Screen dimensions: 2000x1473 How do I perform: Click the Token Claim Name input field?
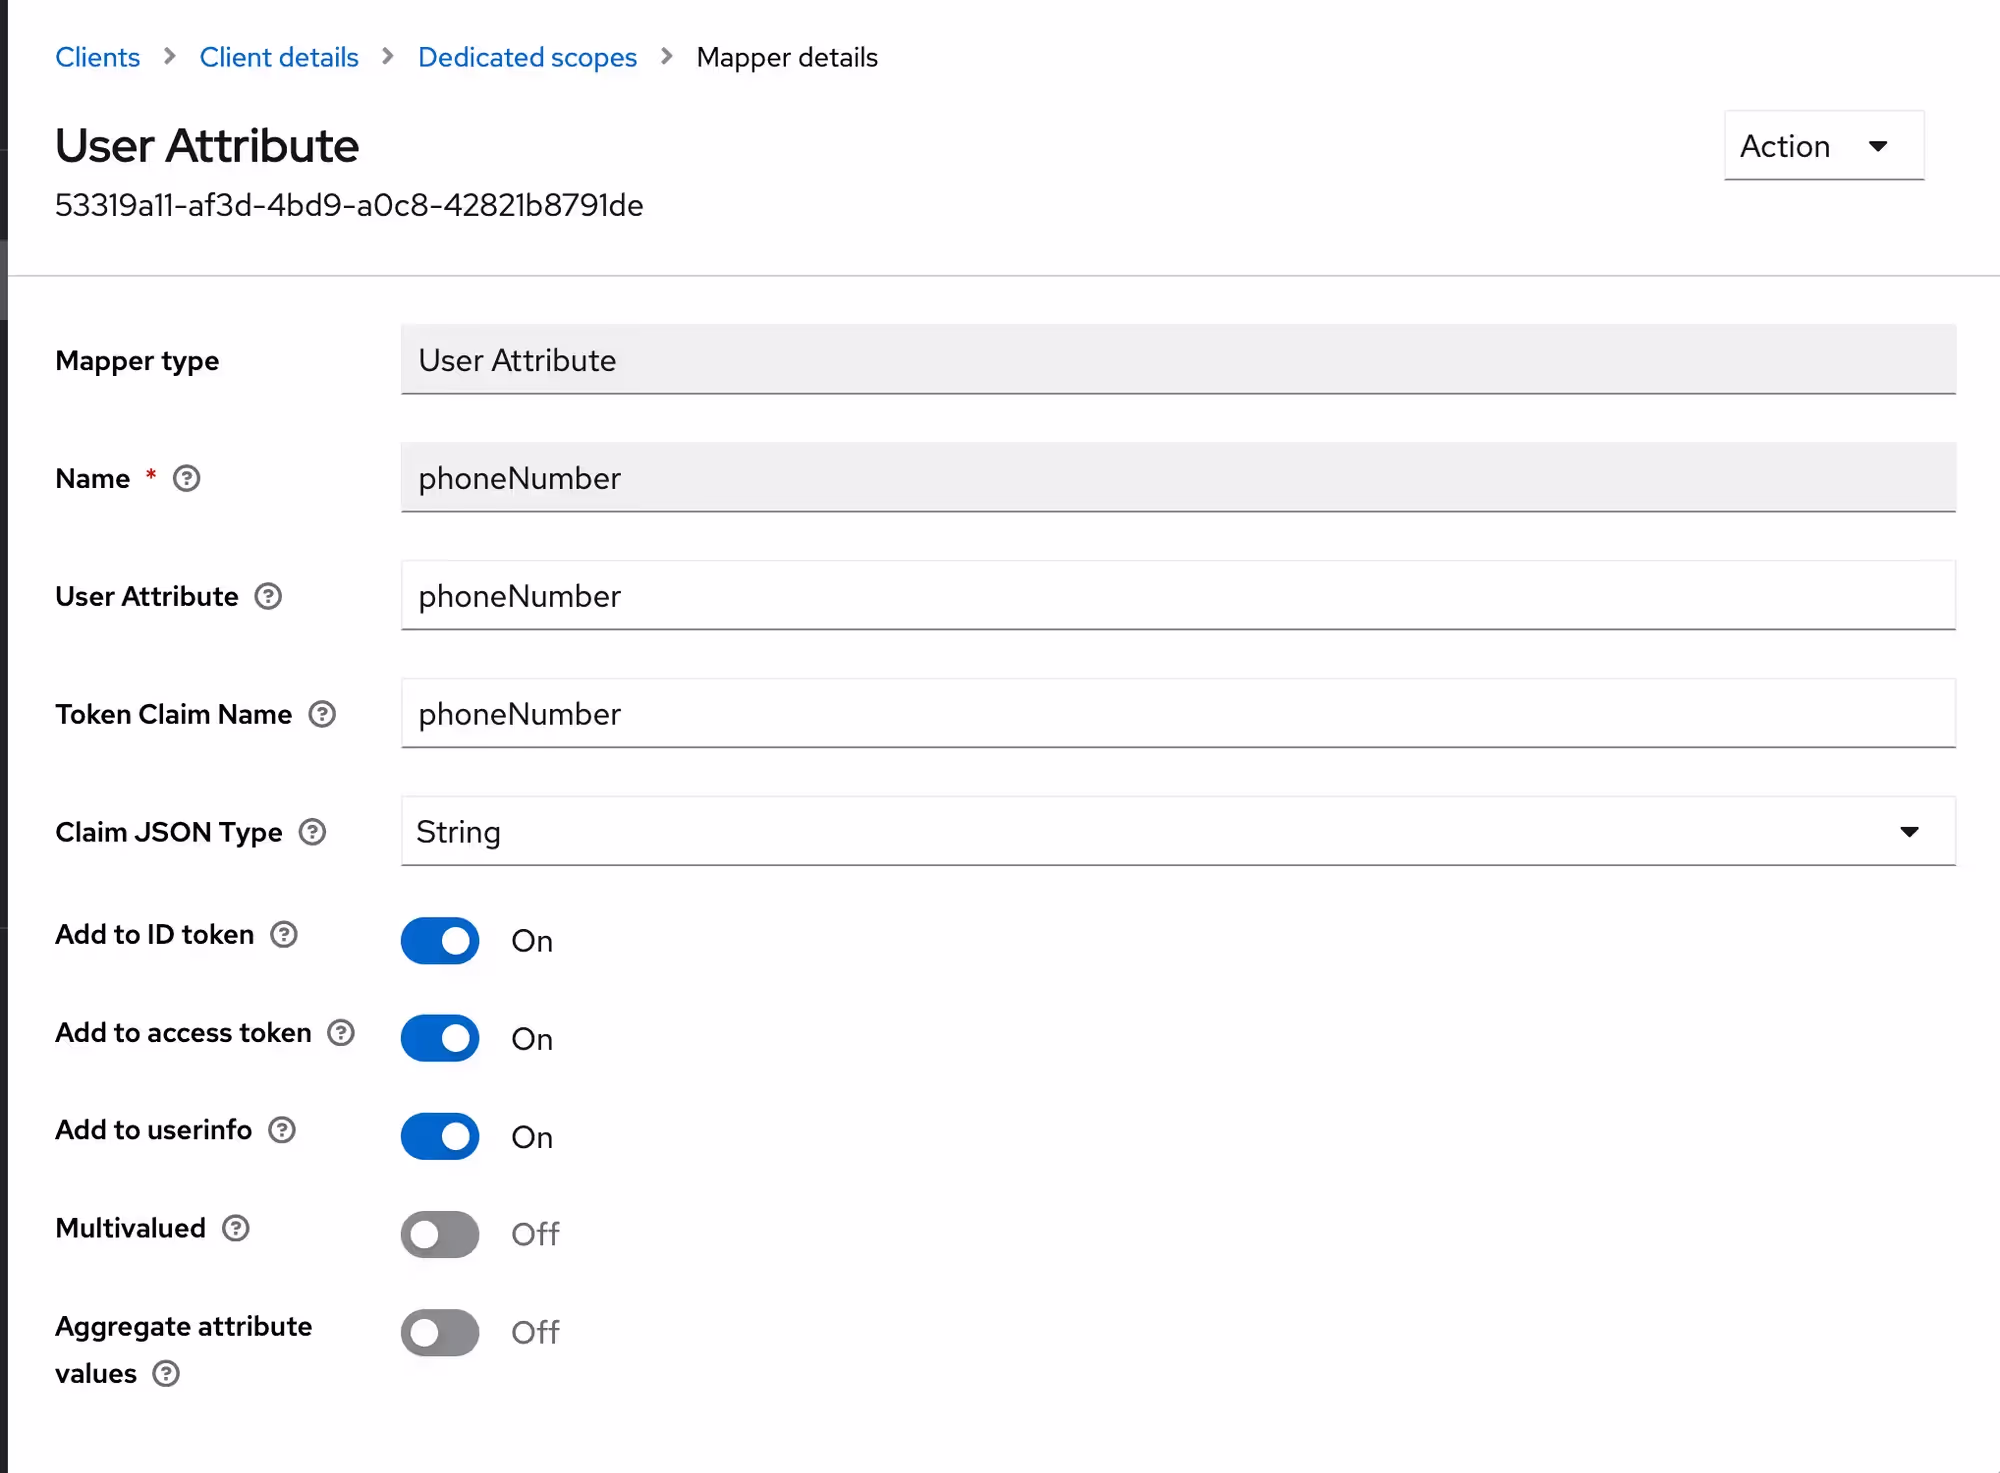click(x=1177, y=714)
